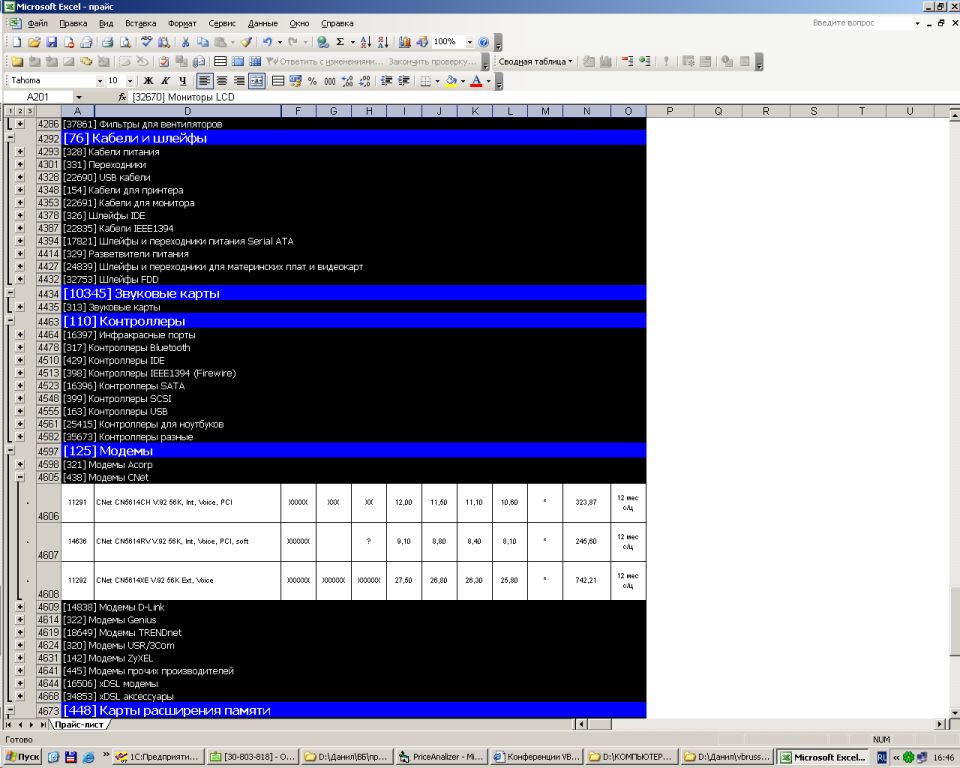Open the Данные menu
This screenshot has width=960, height=768.
pos(262,23)
